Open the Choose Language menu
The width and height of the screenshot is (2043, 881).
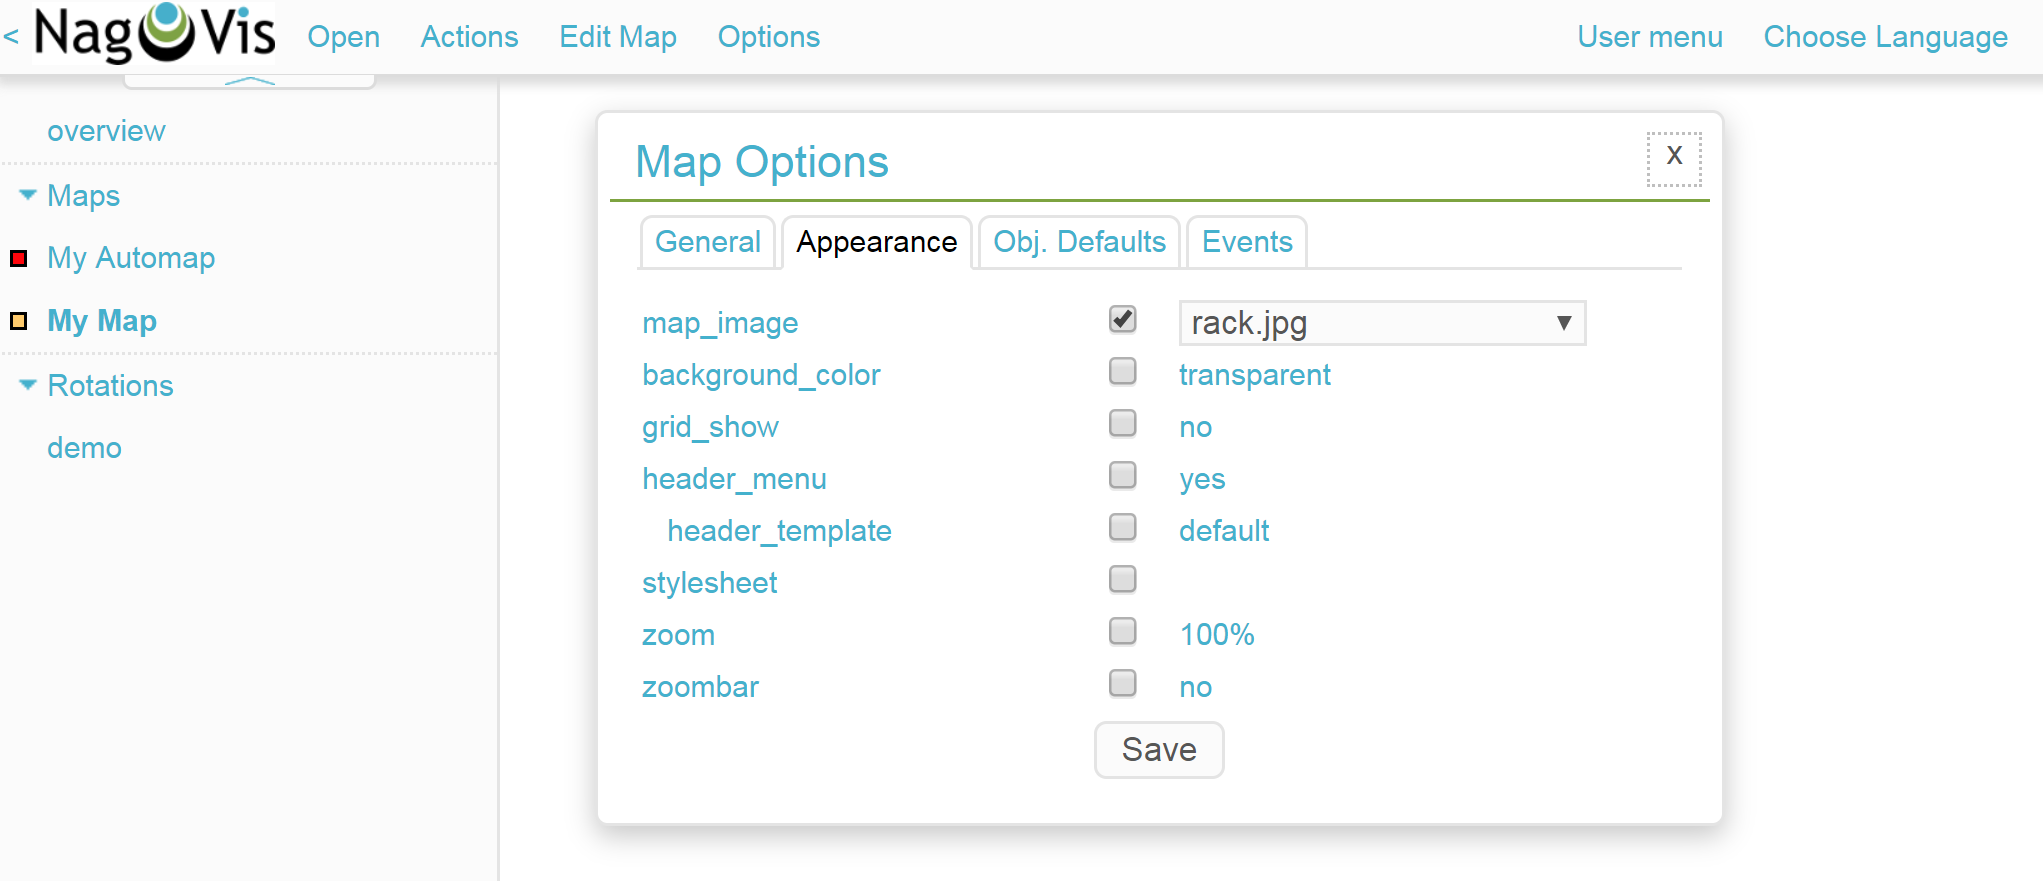(x=1885, y=37)
